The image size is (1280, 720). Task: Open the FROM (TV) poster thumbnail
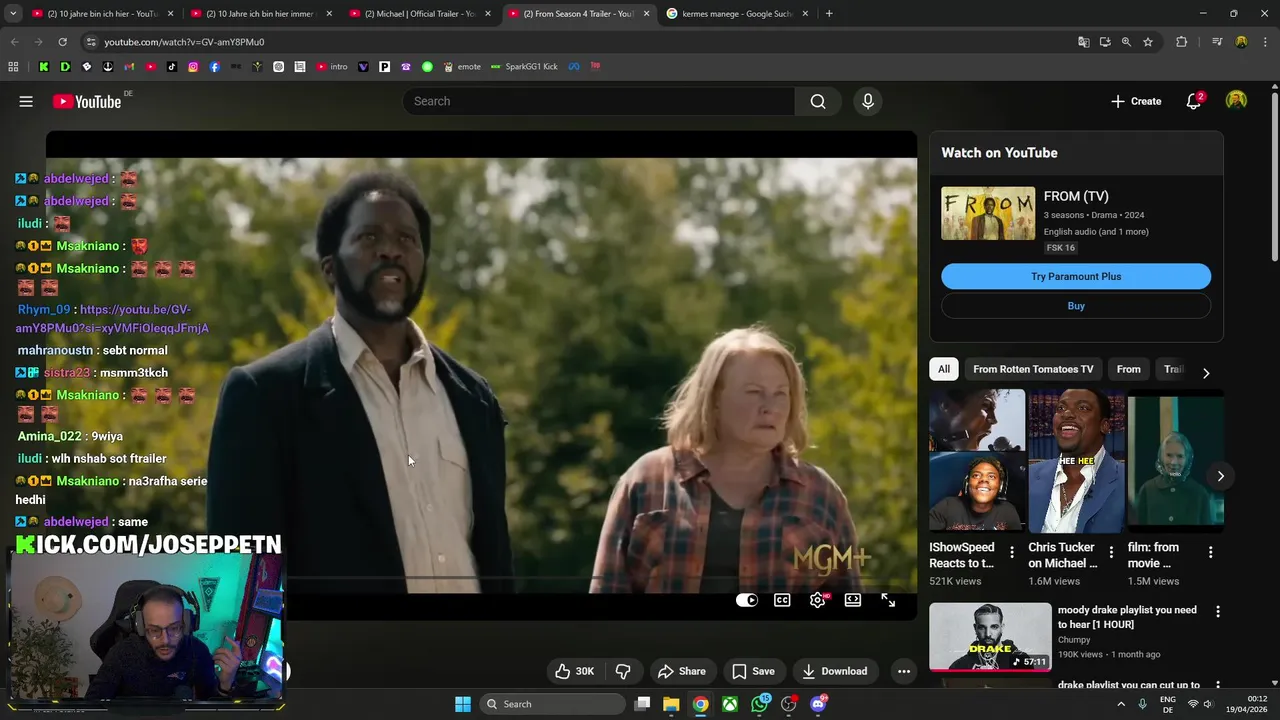[x=988, y=213]
